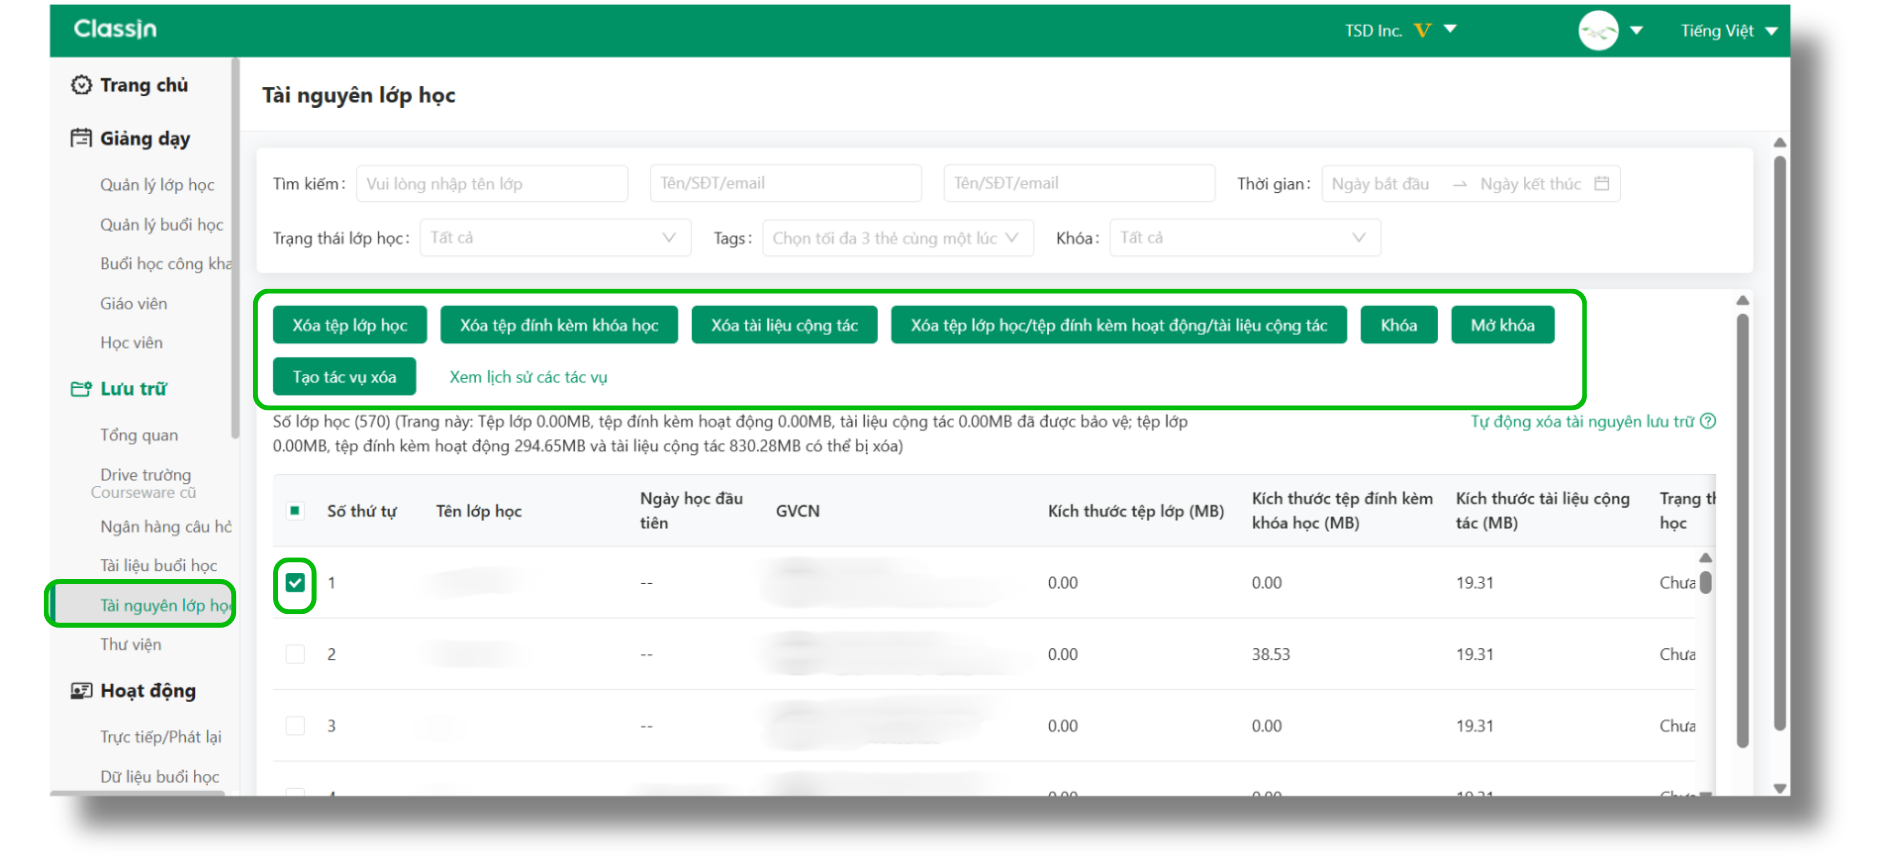Click the main page vertical scrollbar

click(x=1779, y=440)
